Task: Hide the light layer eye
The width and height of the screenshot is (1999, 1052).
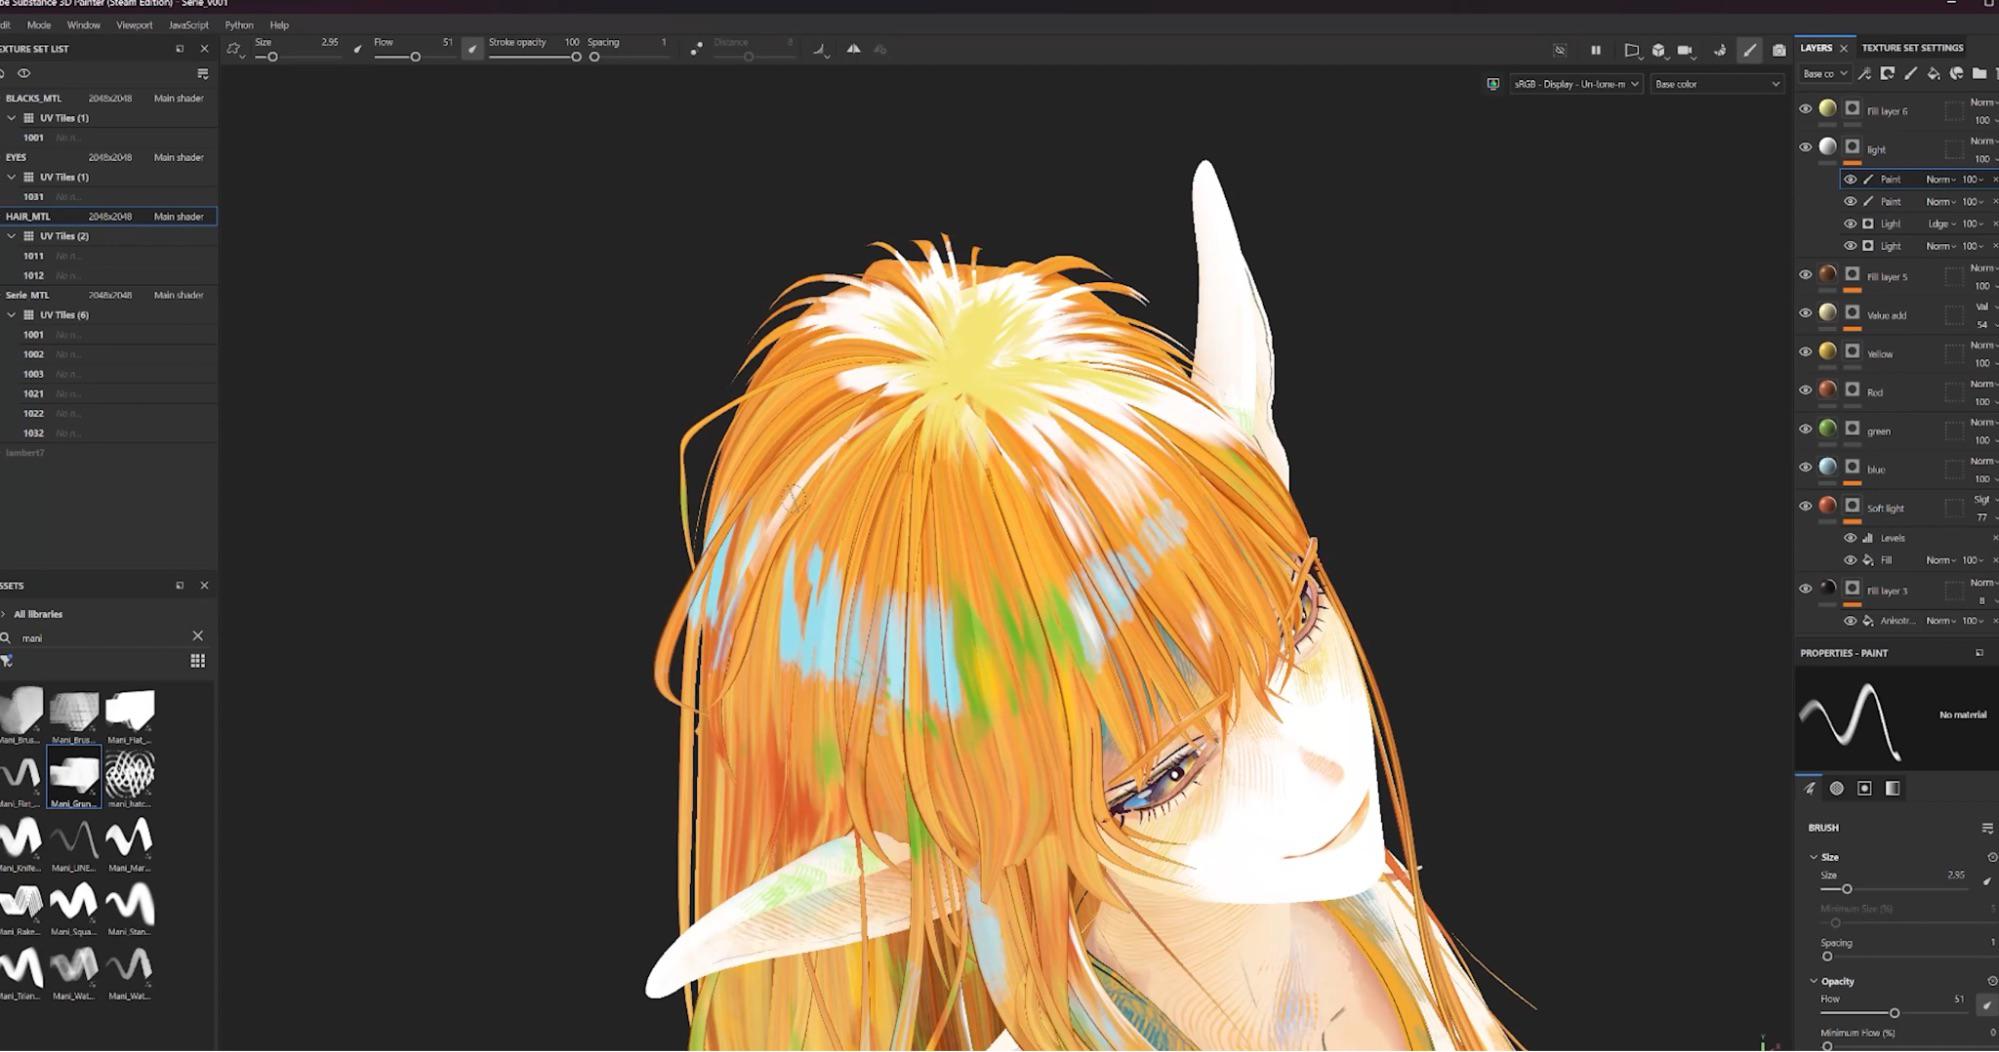Action: (x=1806, y=147)
